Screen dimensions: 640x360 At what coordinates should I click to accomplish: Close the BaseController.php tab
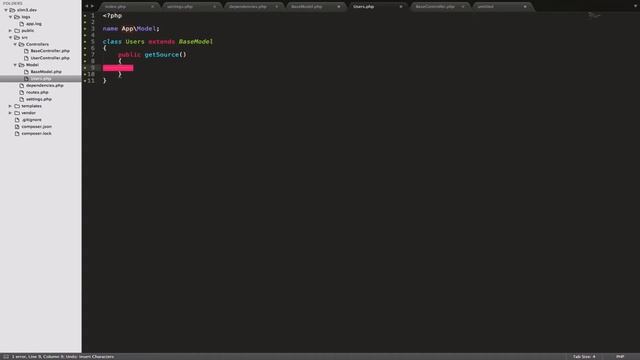(463, 7)
